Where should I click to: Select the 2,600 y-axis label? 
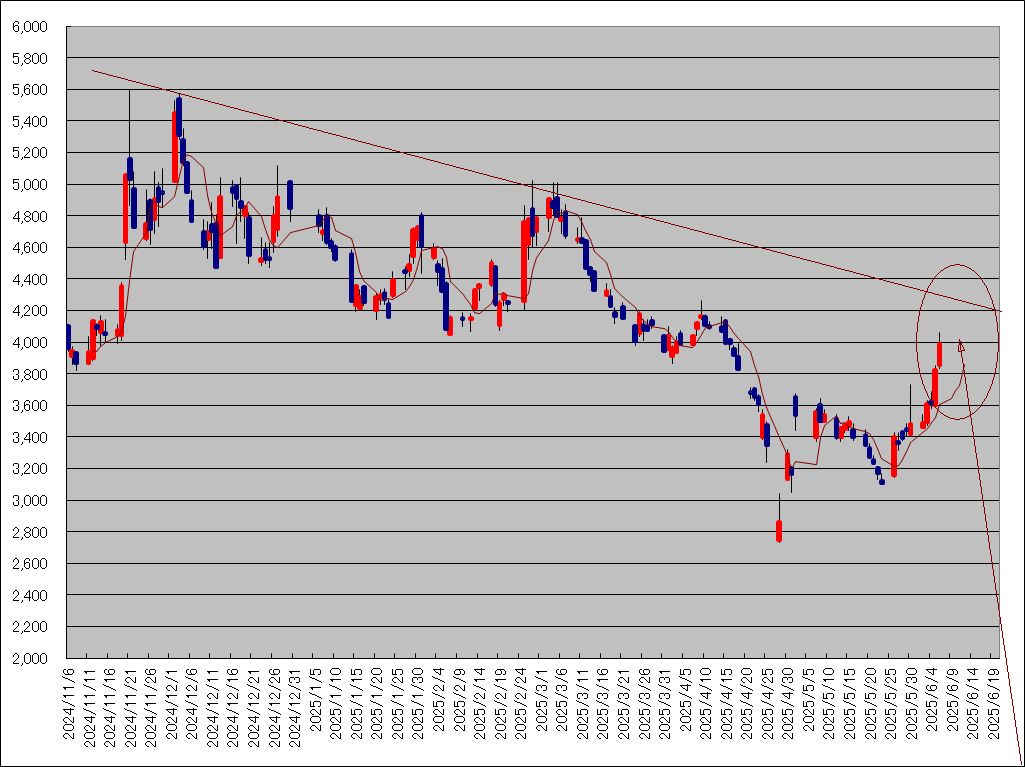click(30, 564)
